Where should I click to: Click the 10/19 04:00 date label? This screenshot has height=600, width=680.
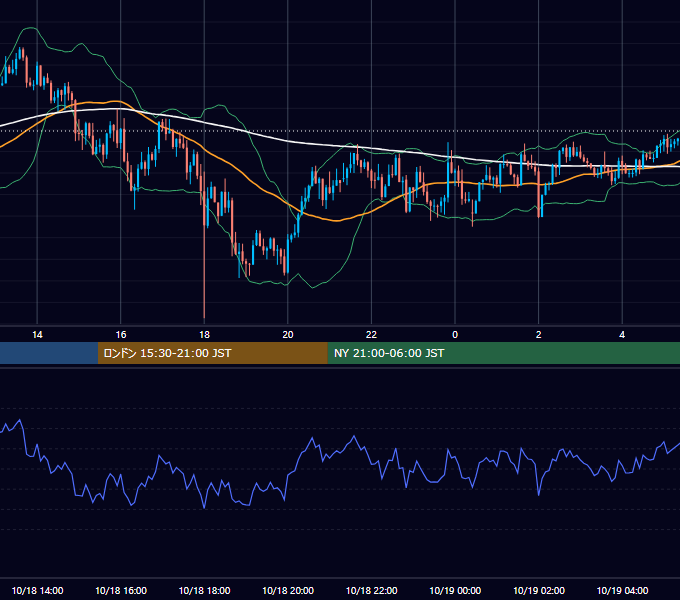[x=622, y=590]
